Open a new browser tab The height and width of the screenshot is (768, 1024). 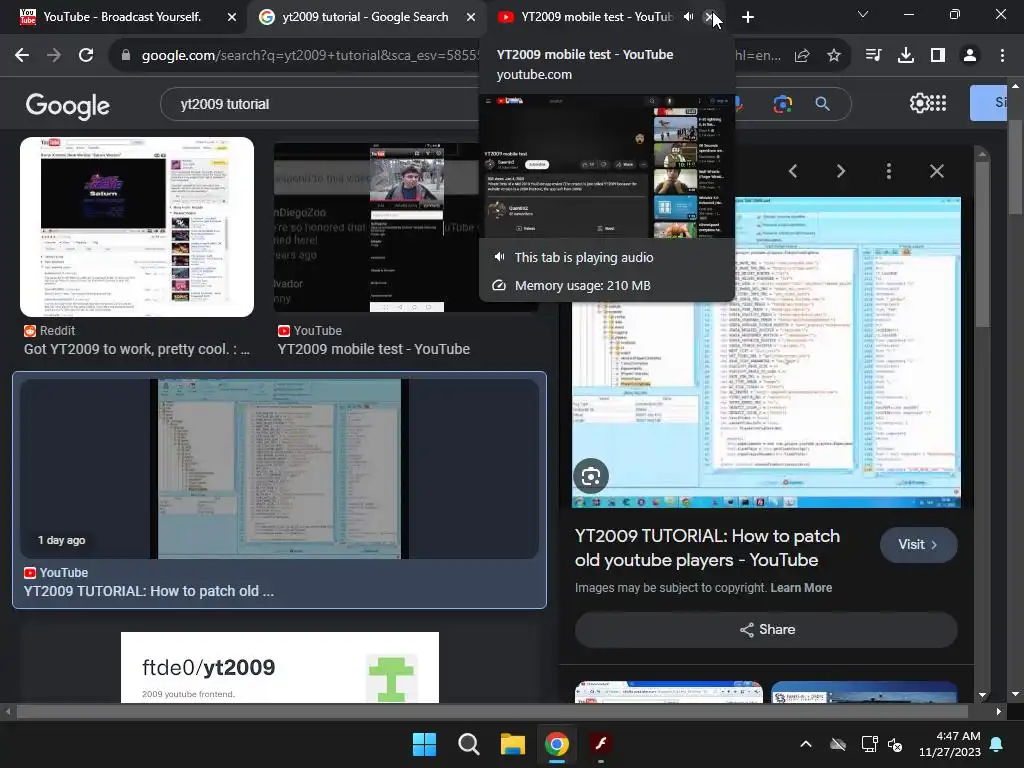(x=748, y=17)
